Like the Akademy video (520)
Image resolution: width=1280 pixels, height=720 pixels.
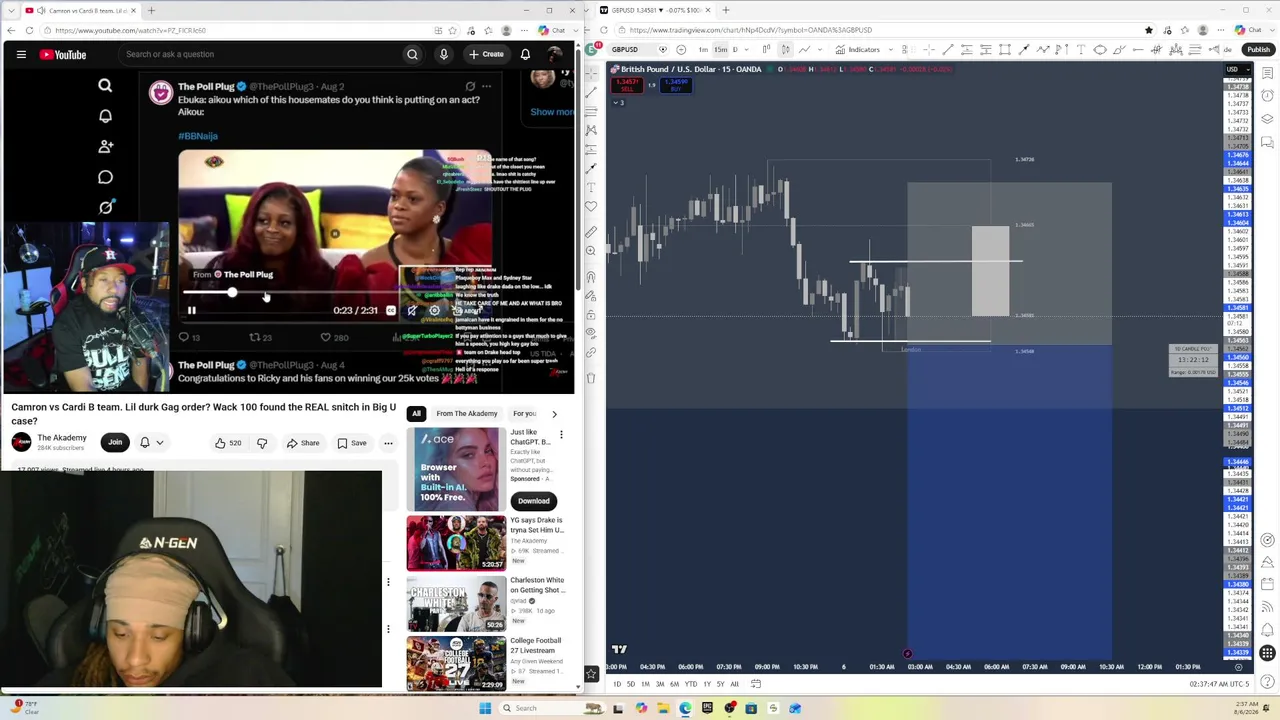pos(229,443)
